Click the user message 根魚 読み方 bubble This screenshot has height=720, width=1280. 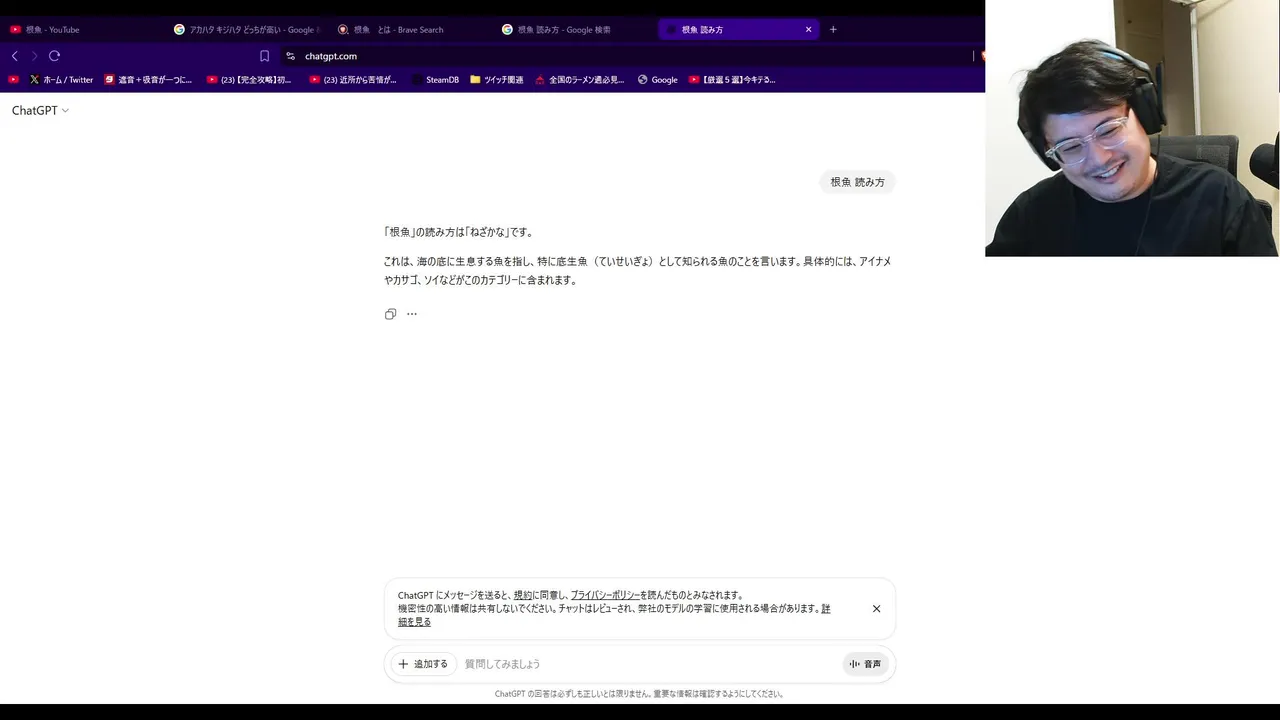(x=857, y=182)
